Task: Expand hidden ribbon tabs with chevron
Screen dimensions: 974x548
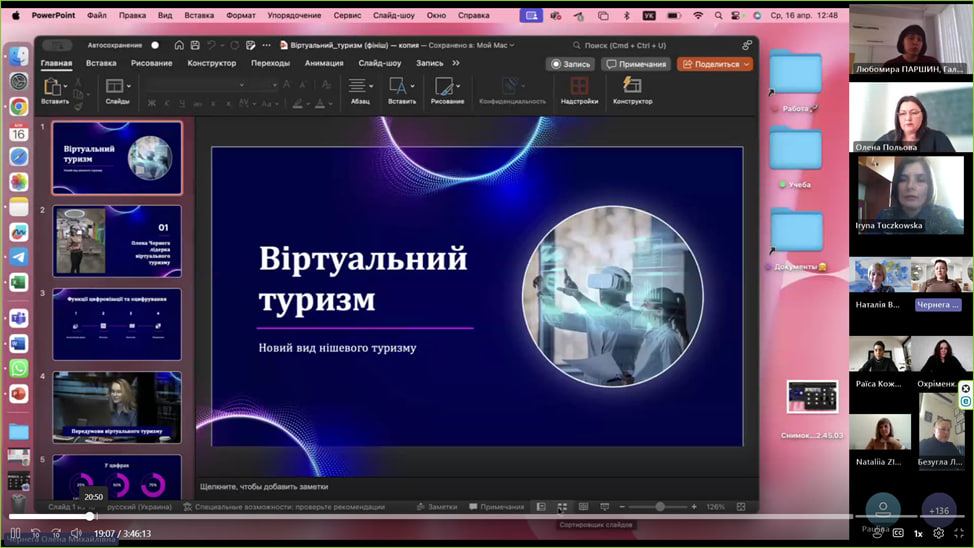Action: (x=456, y=63)
